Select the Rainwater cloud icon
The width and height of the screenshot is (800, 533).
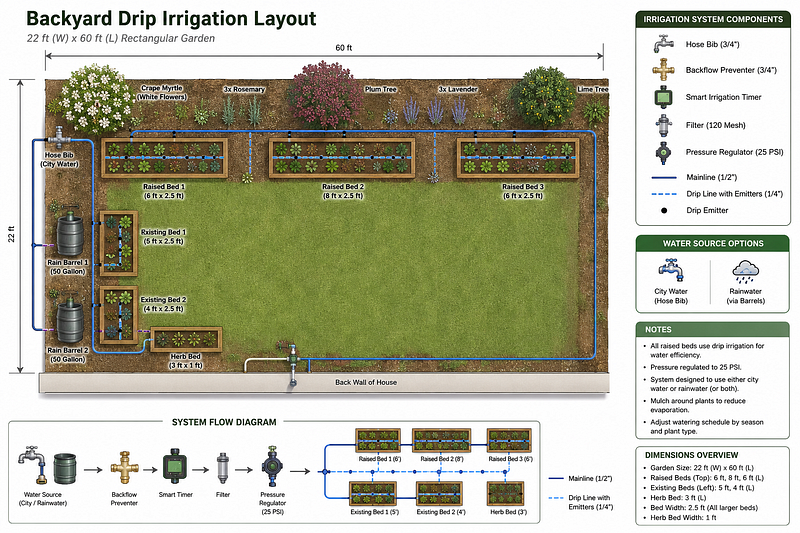[745, 271]
